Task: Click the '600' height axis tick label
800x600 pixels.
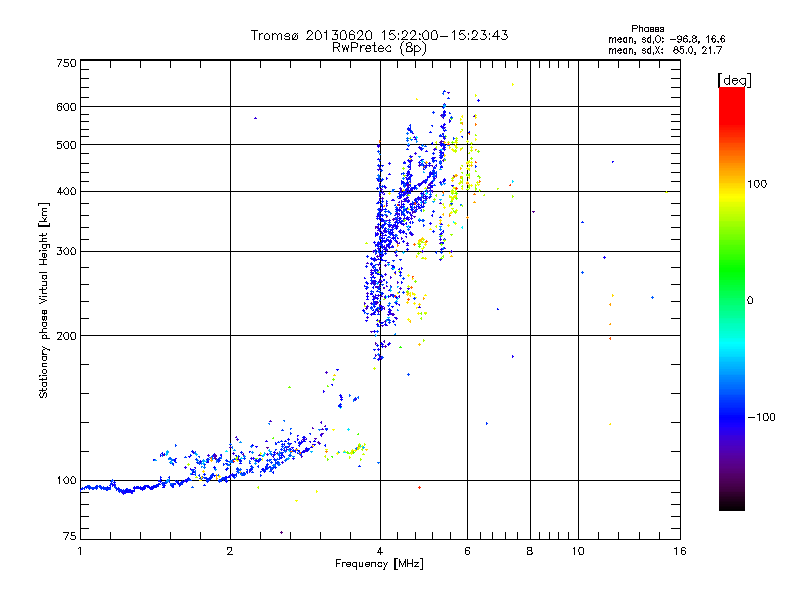Action: (x=66, y=107)
